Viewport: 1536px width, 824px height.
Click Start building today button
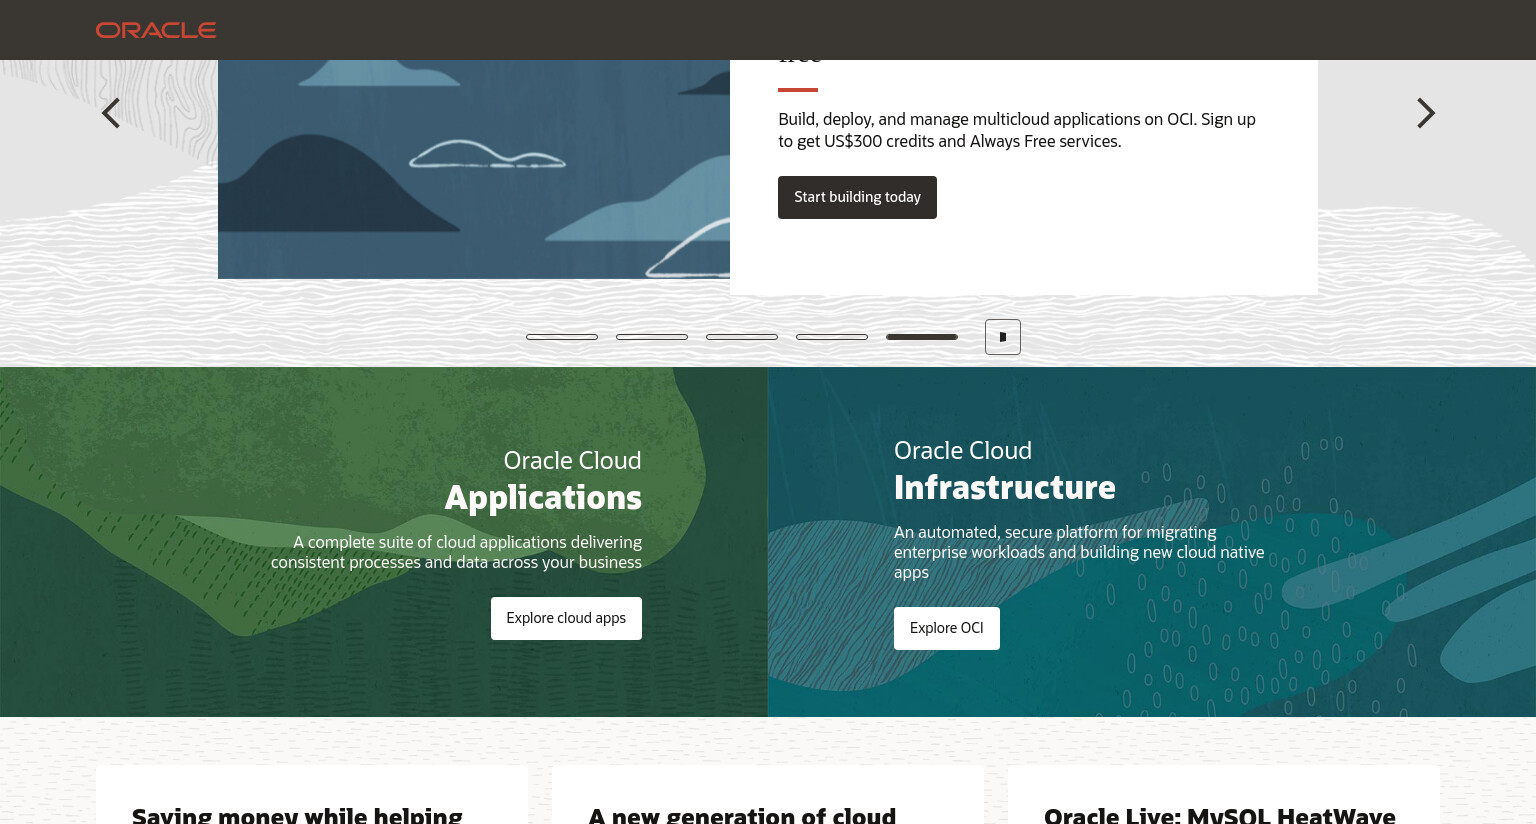pyautogui.click(x=857, y=197)
